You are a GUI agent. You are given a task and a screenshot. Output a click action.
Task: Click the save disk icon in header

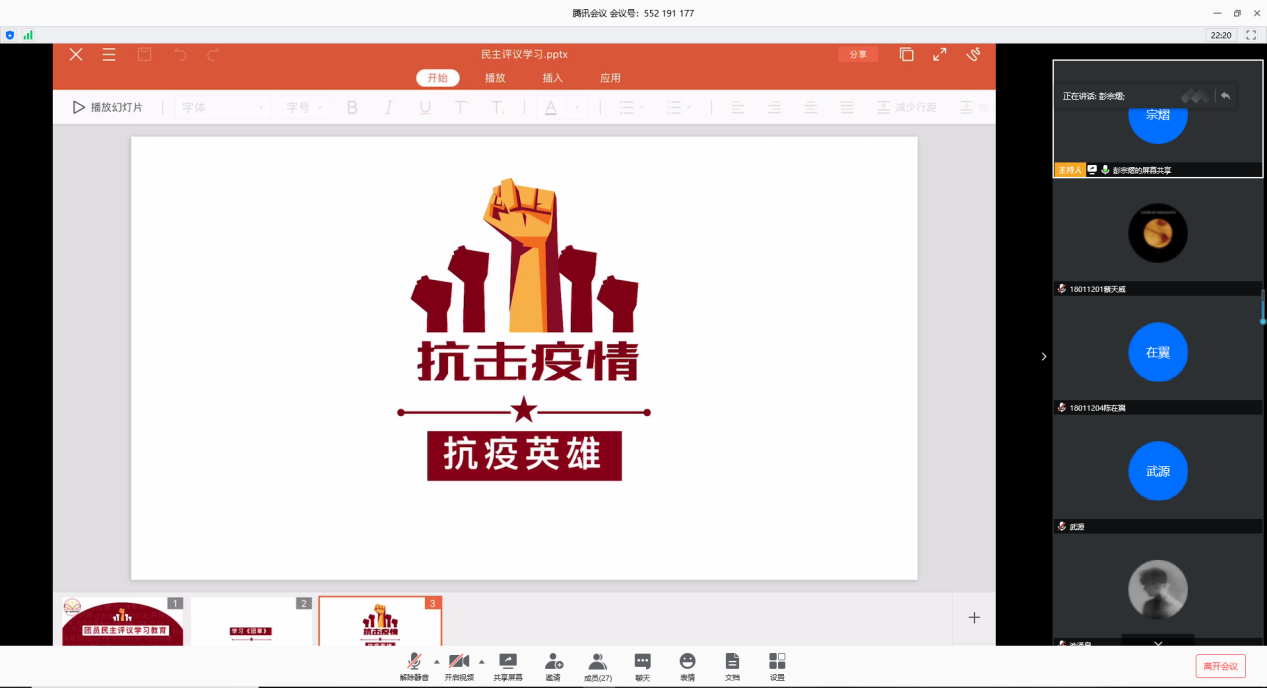144,54
